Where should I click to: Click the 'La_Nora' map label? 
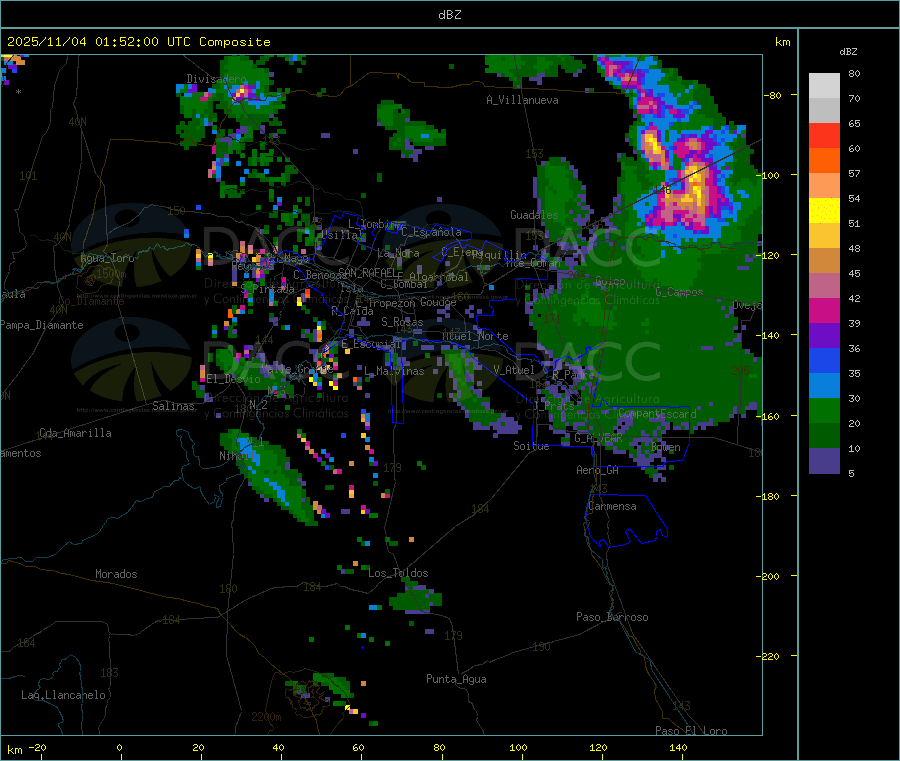398,253
